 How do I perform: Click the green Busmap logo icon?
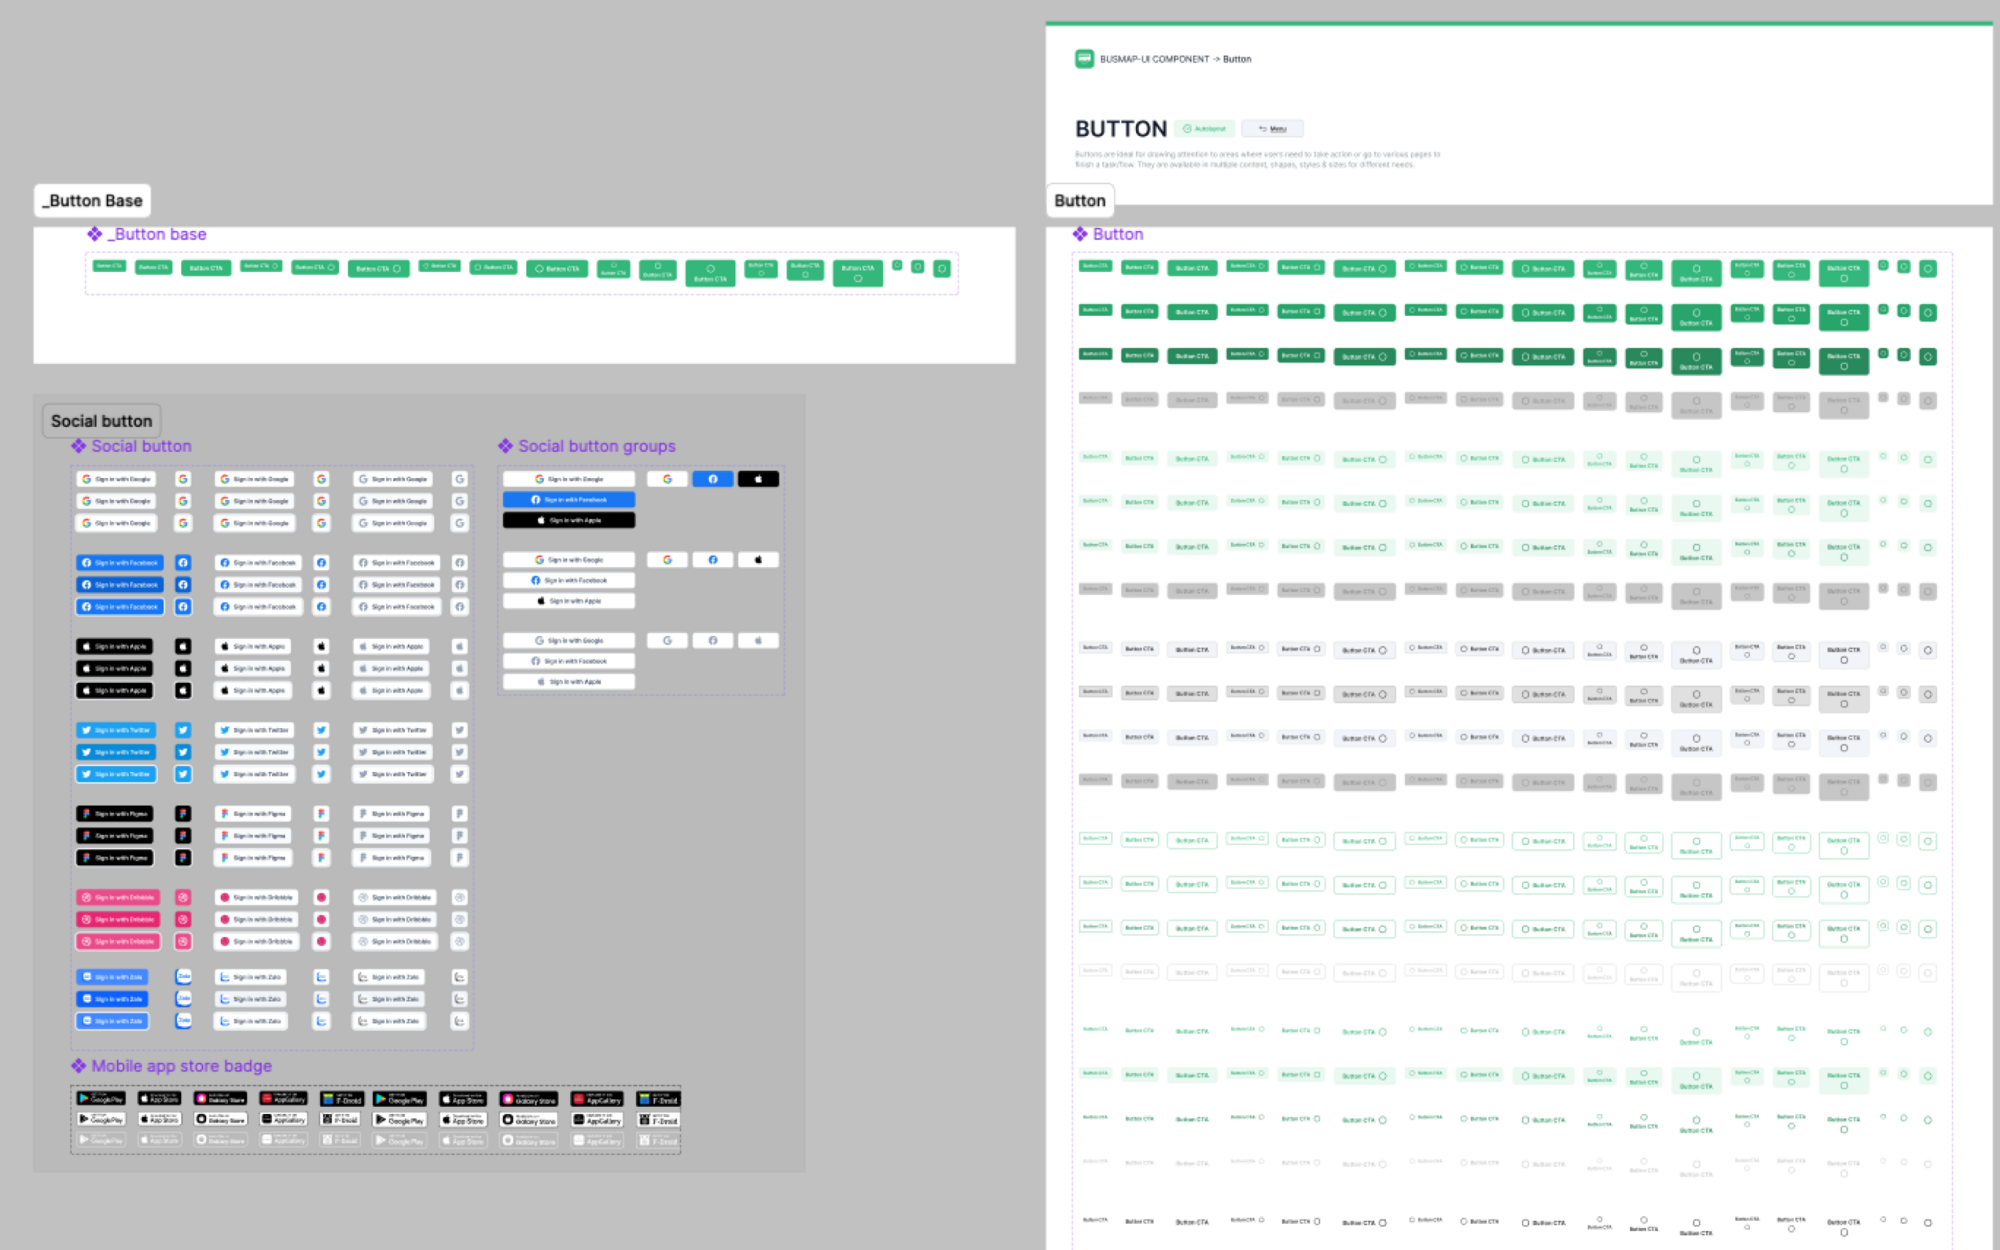pos(1084,59)
